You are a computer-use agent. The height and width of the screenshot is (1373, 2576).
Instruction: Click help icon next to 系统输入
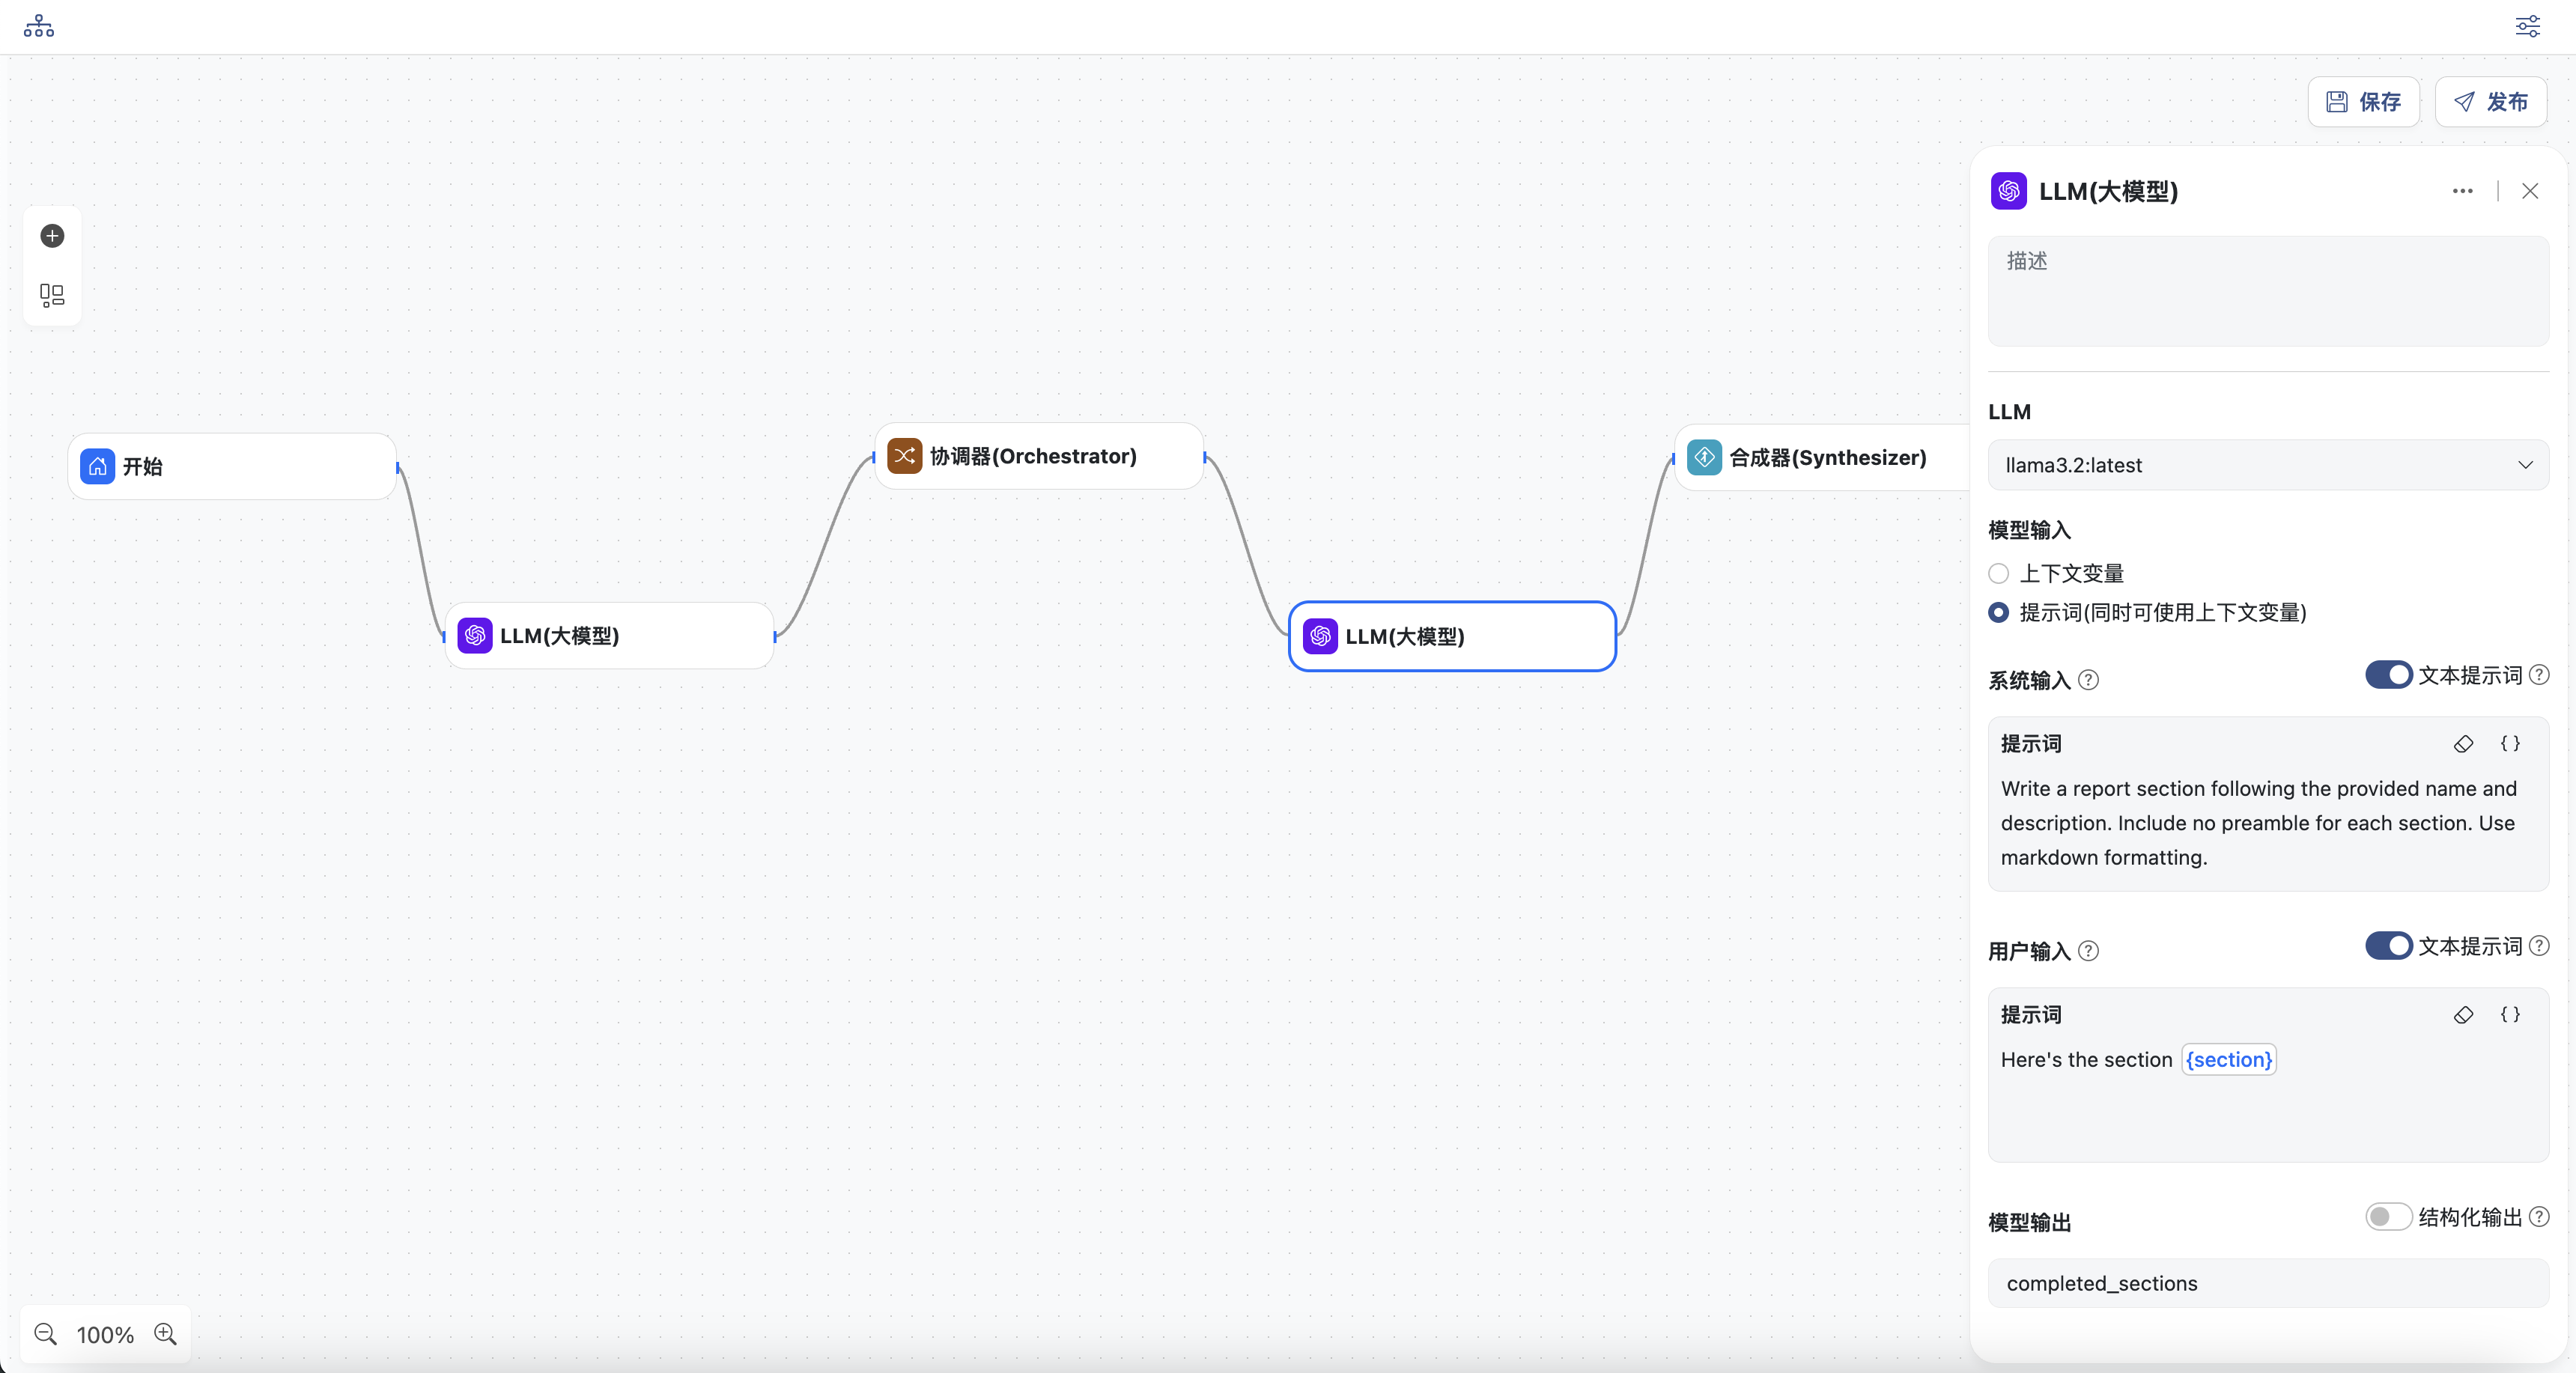(2088, 681)
